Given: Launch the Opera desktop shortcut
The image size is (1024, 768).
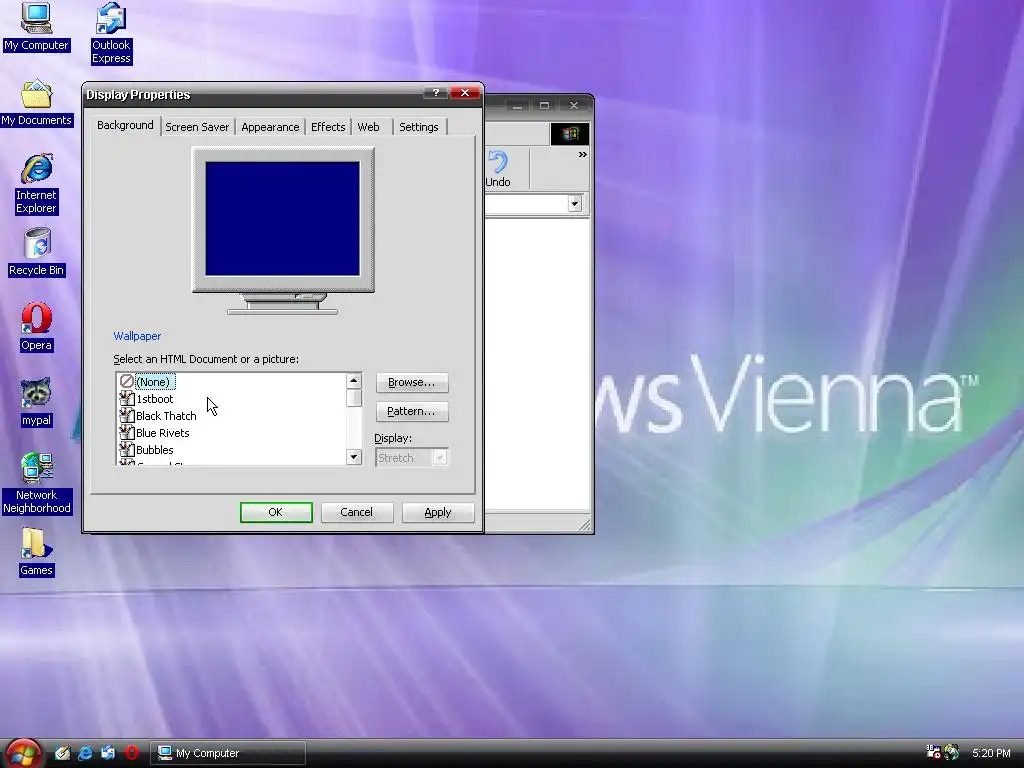Looking at the screenshot, I should [x=36, y=327].
